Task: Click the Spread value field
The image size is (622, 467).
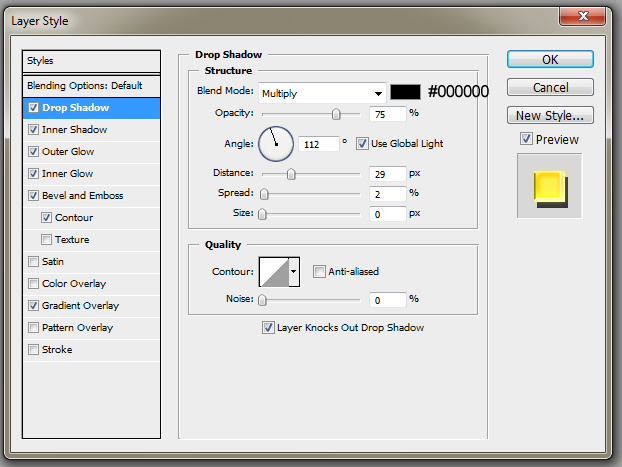Action: (x=388, y=194)
